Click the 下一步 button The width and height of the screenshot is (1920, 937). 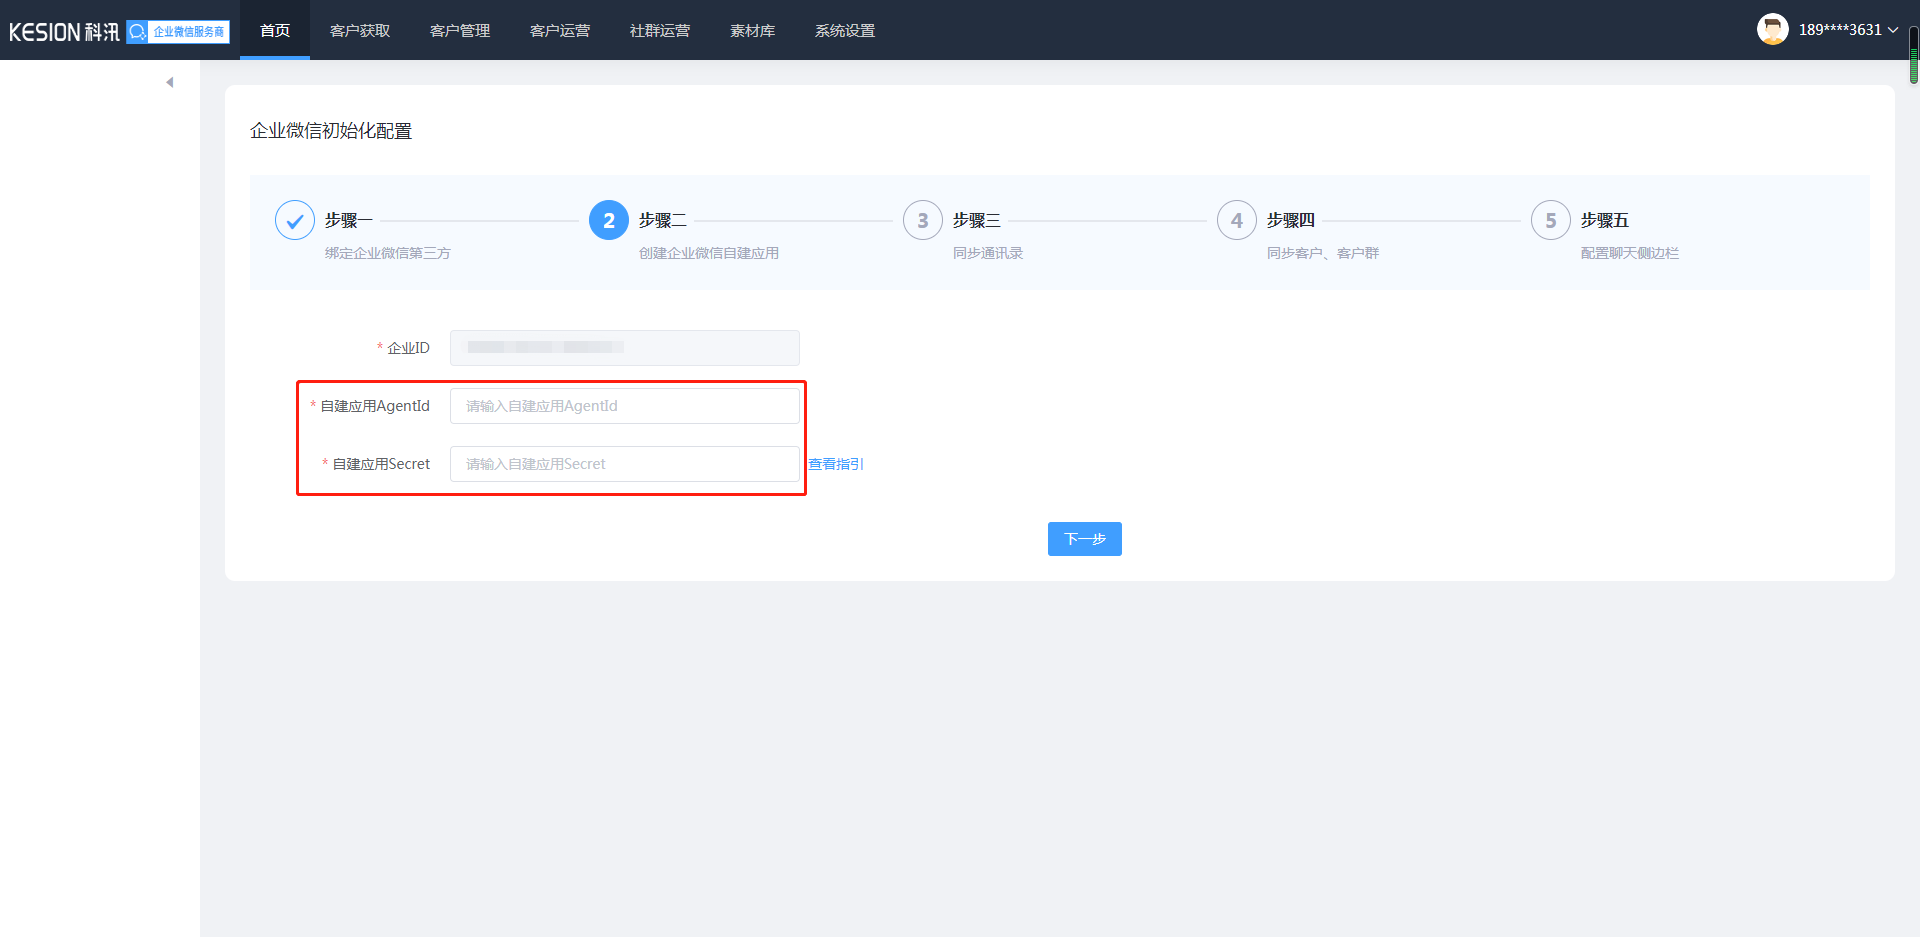pos(1084,539)
